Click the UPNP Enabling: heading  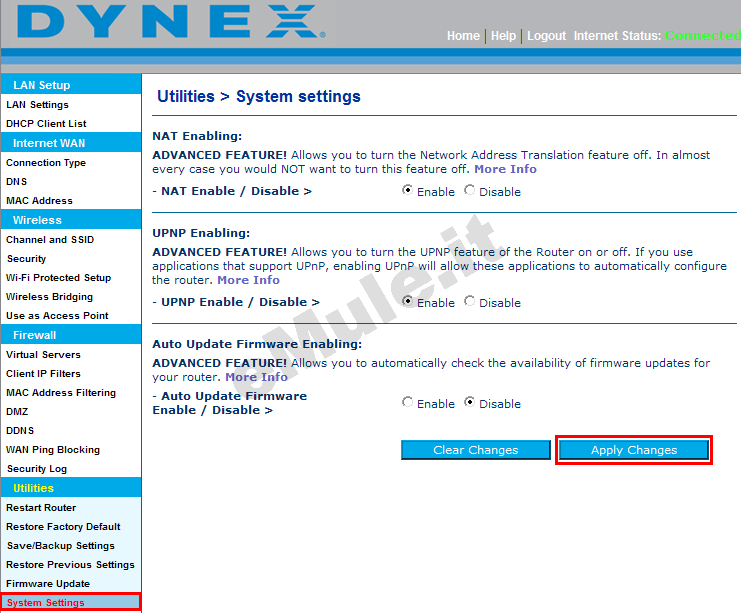(x=201, y=233)
